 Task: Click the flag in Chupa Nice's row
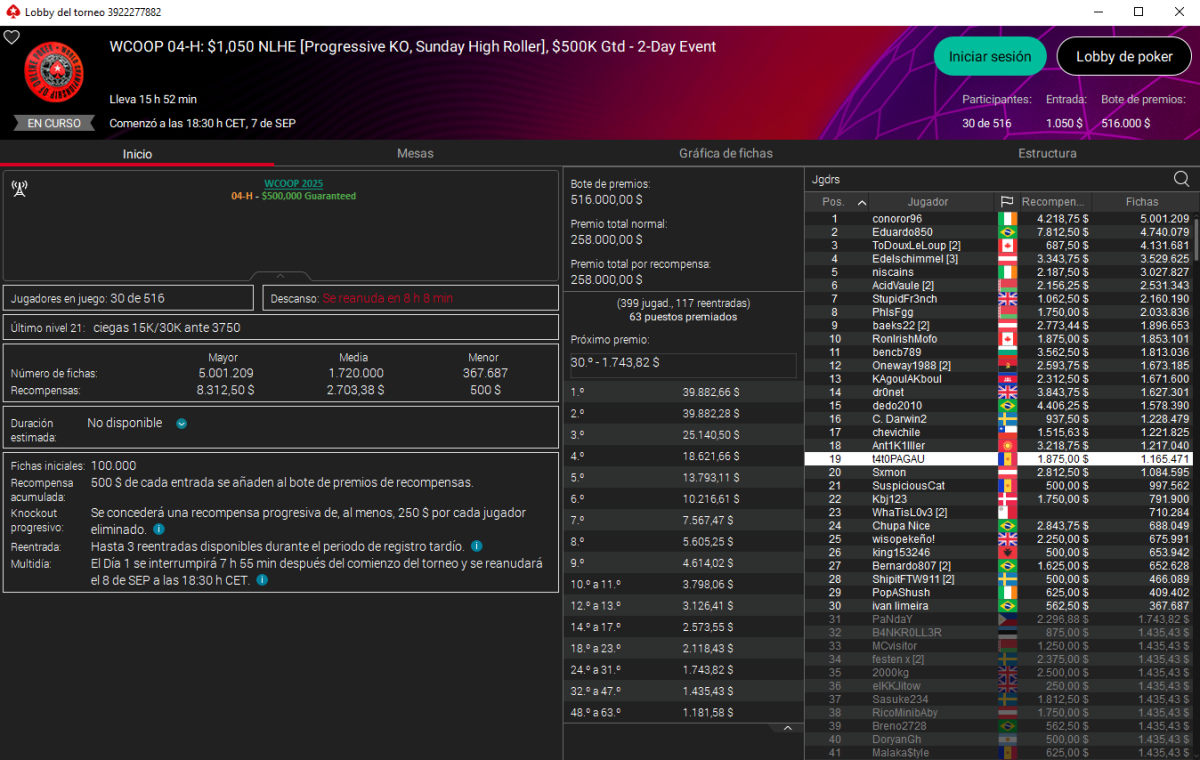(x=1007, y=526)
